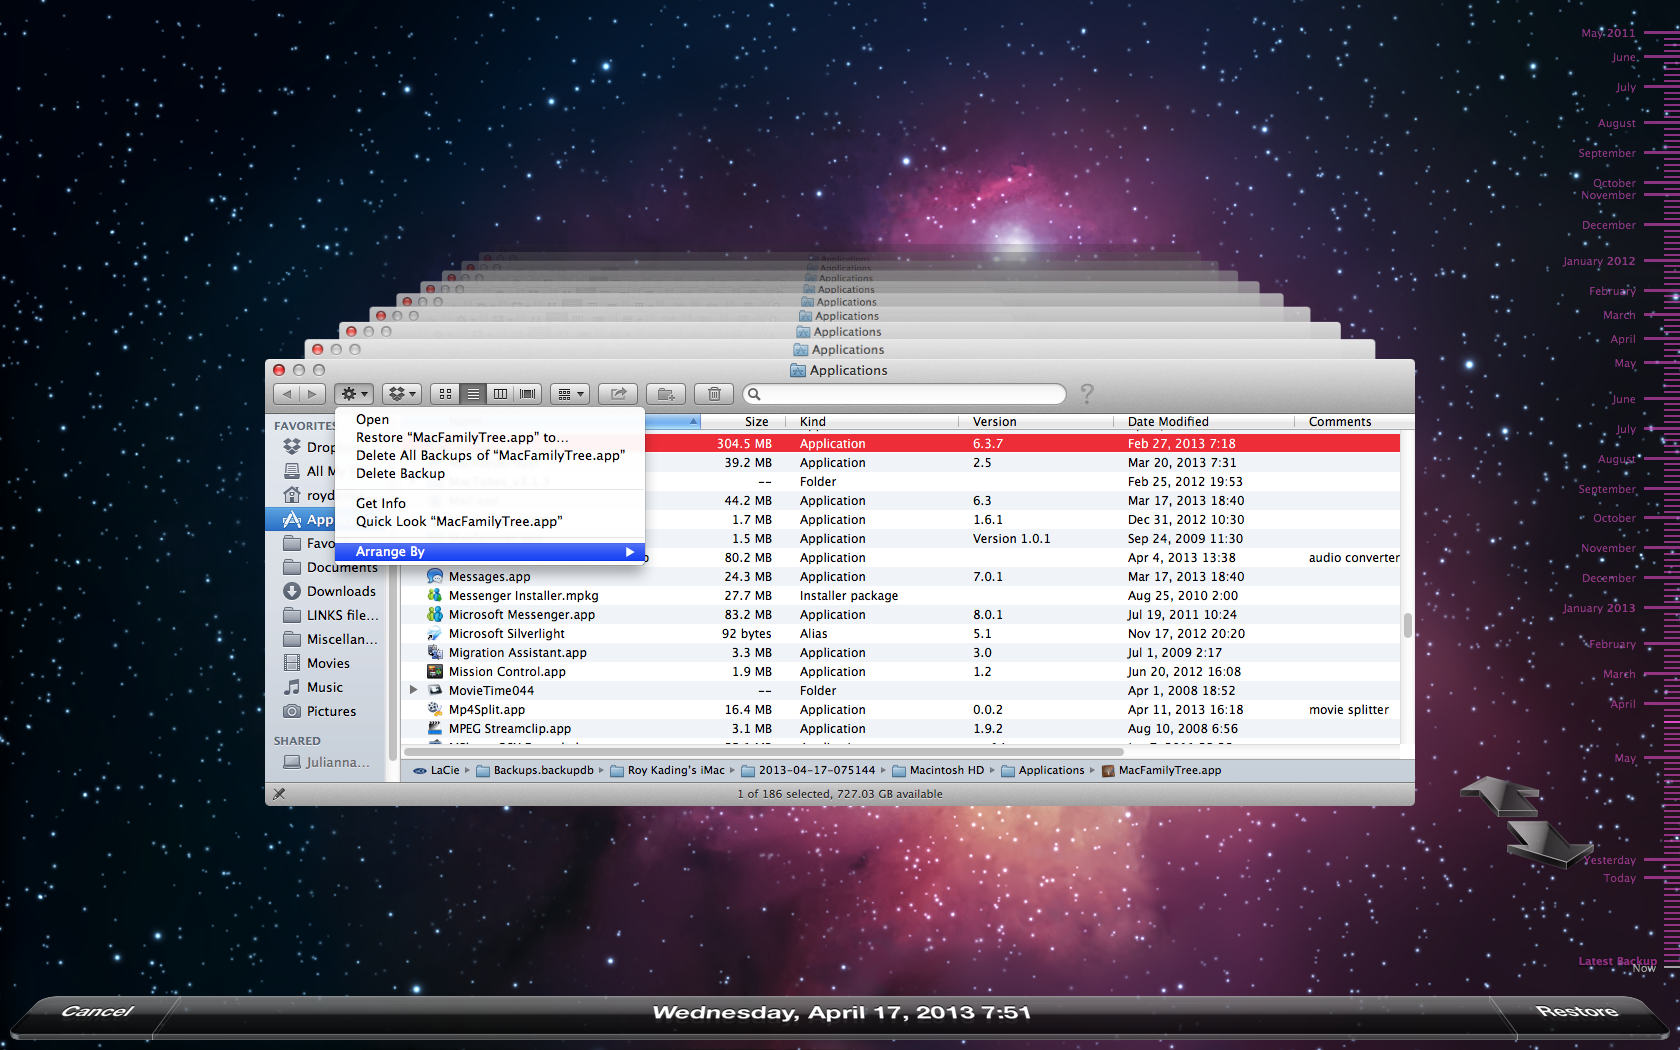Select the Migration Assistant.app icon
Screen dimensions: 1680x1050
coord(435,653)
